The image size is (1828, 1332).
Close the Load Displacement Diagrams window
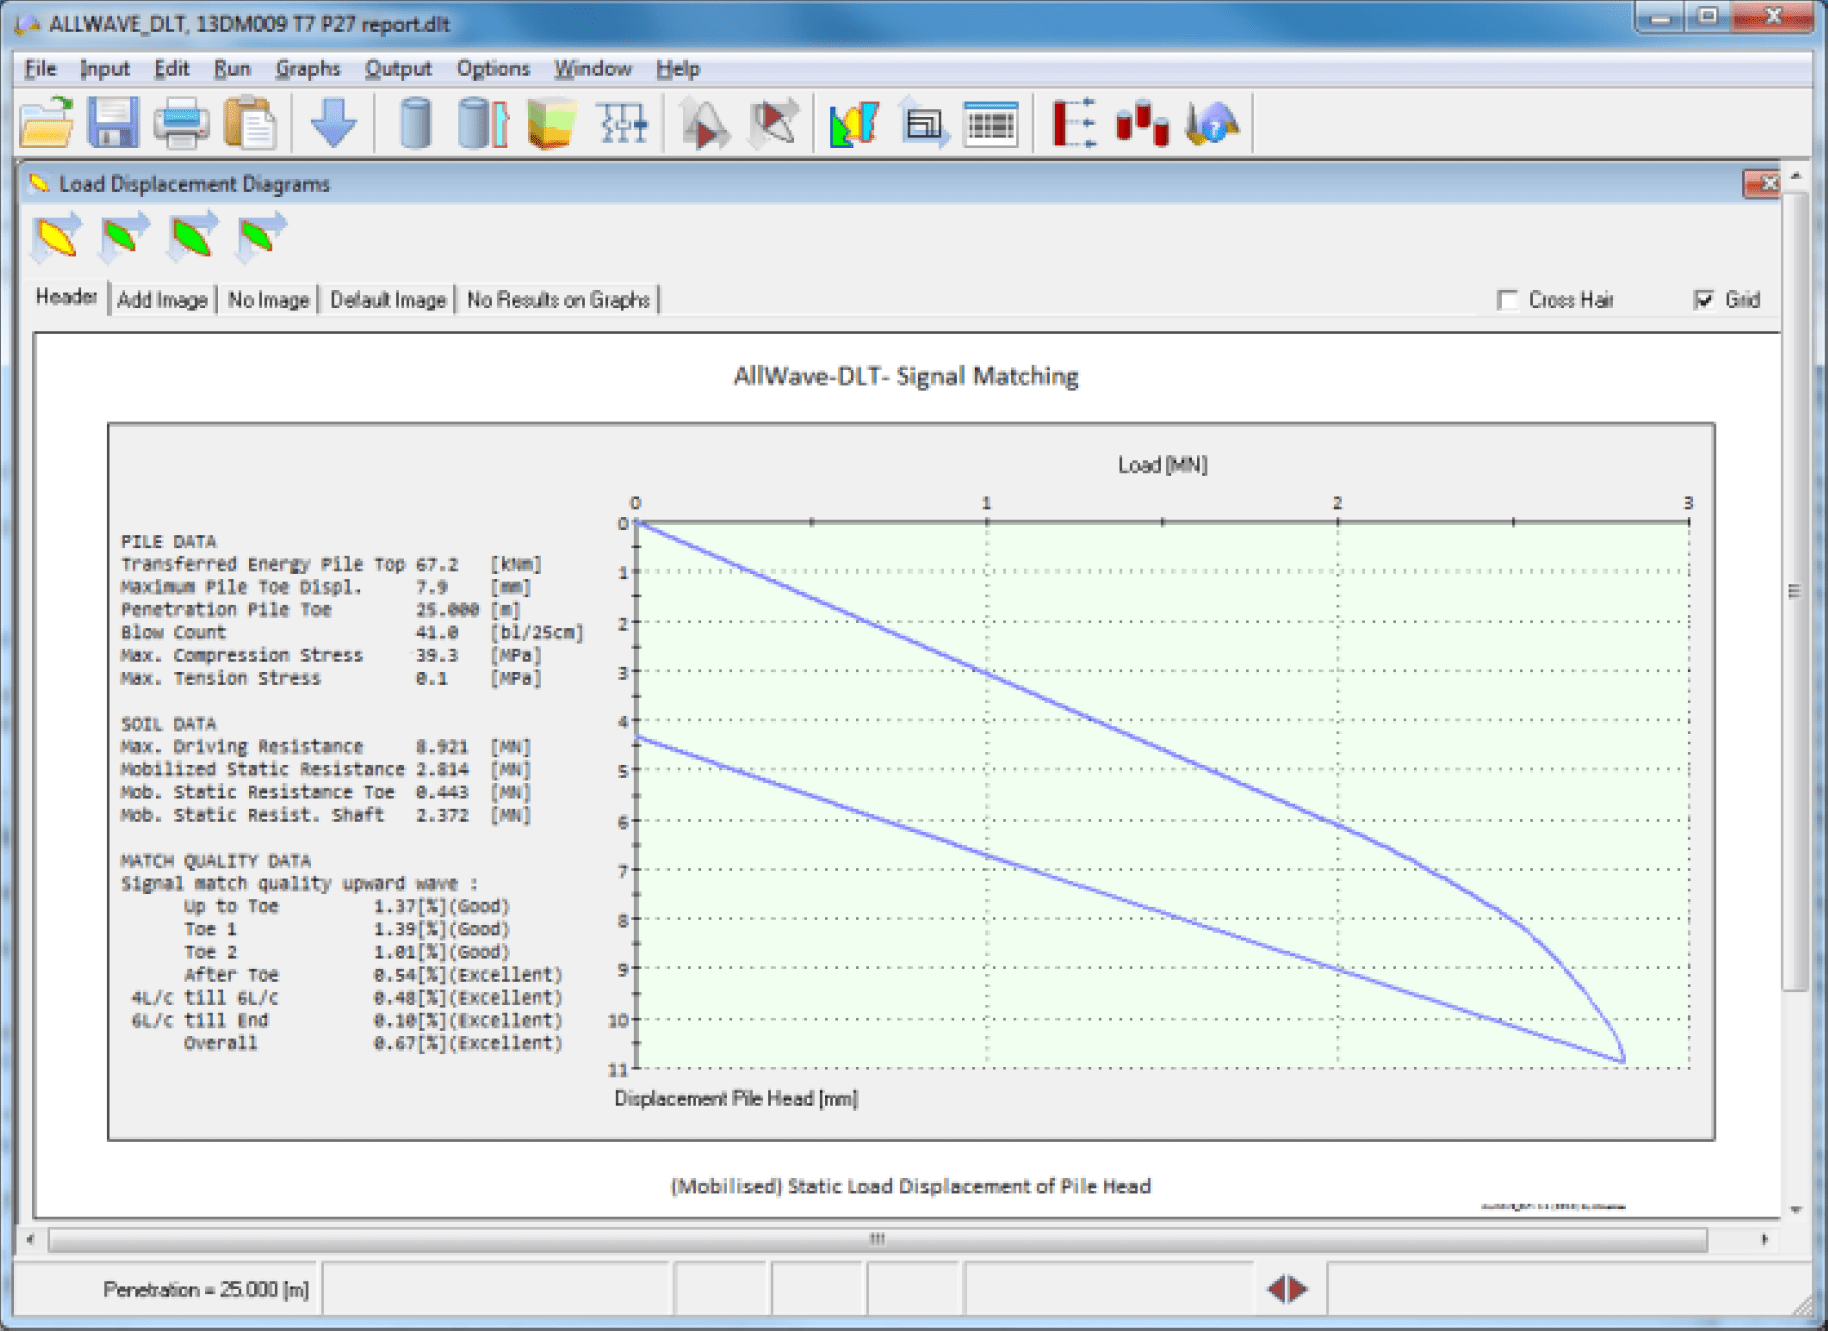[x=1761, y=184]
